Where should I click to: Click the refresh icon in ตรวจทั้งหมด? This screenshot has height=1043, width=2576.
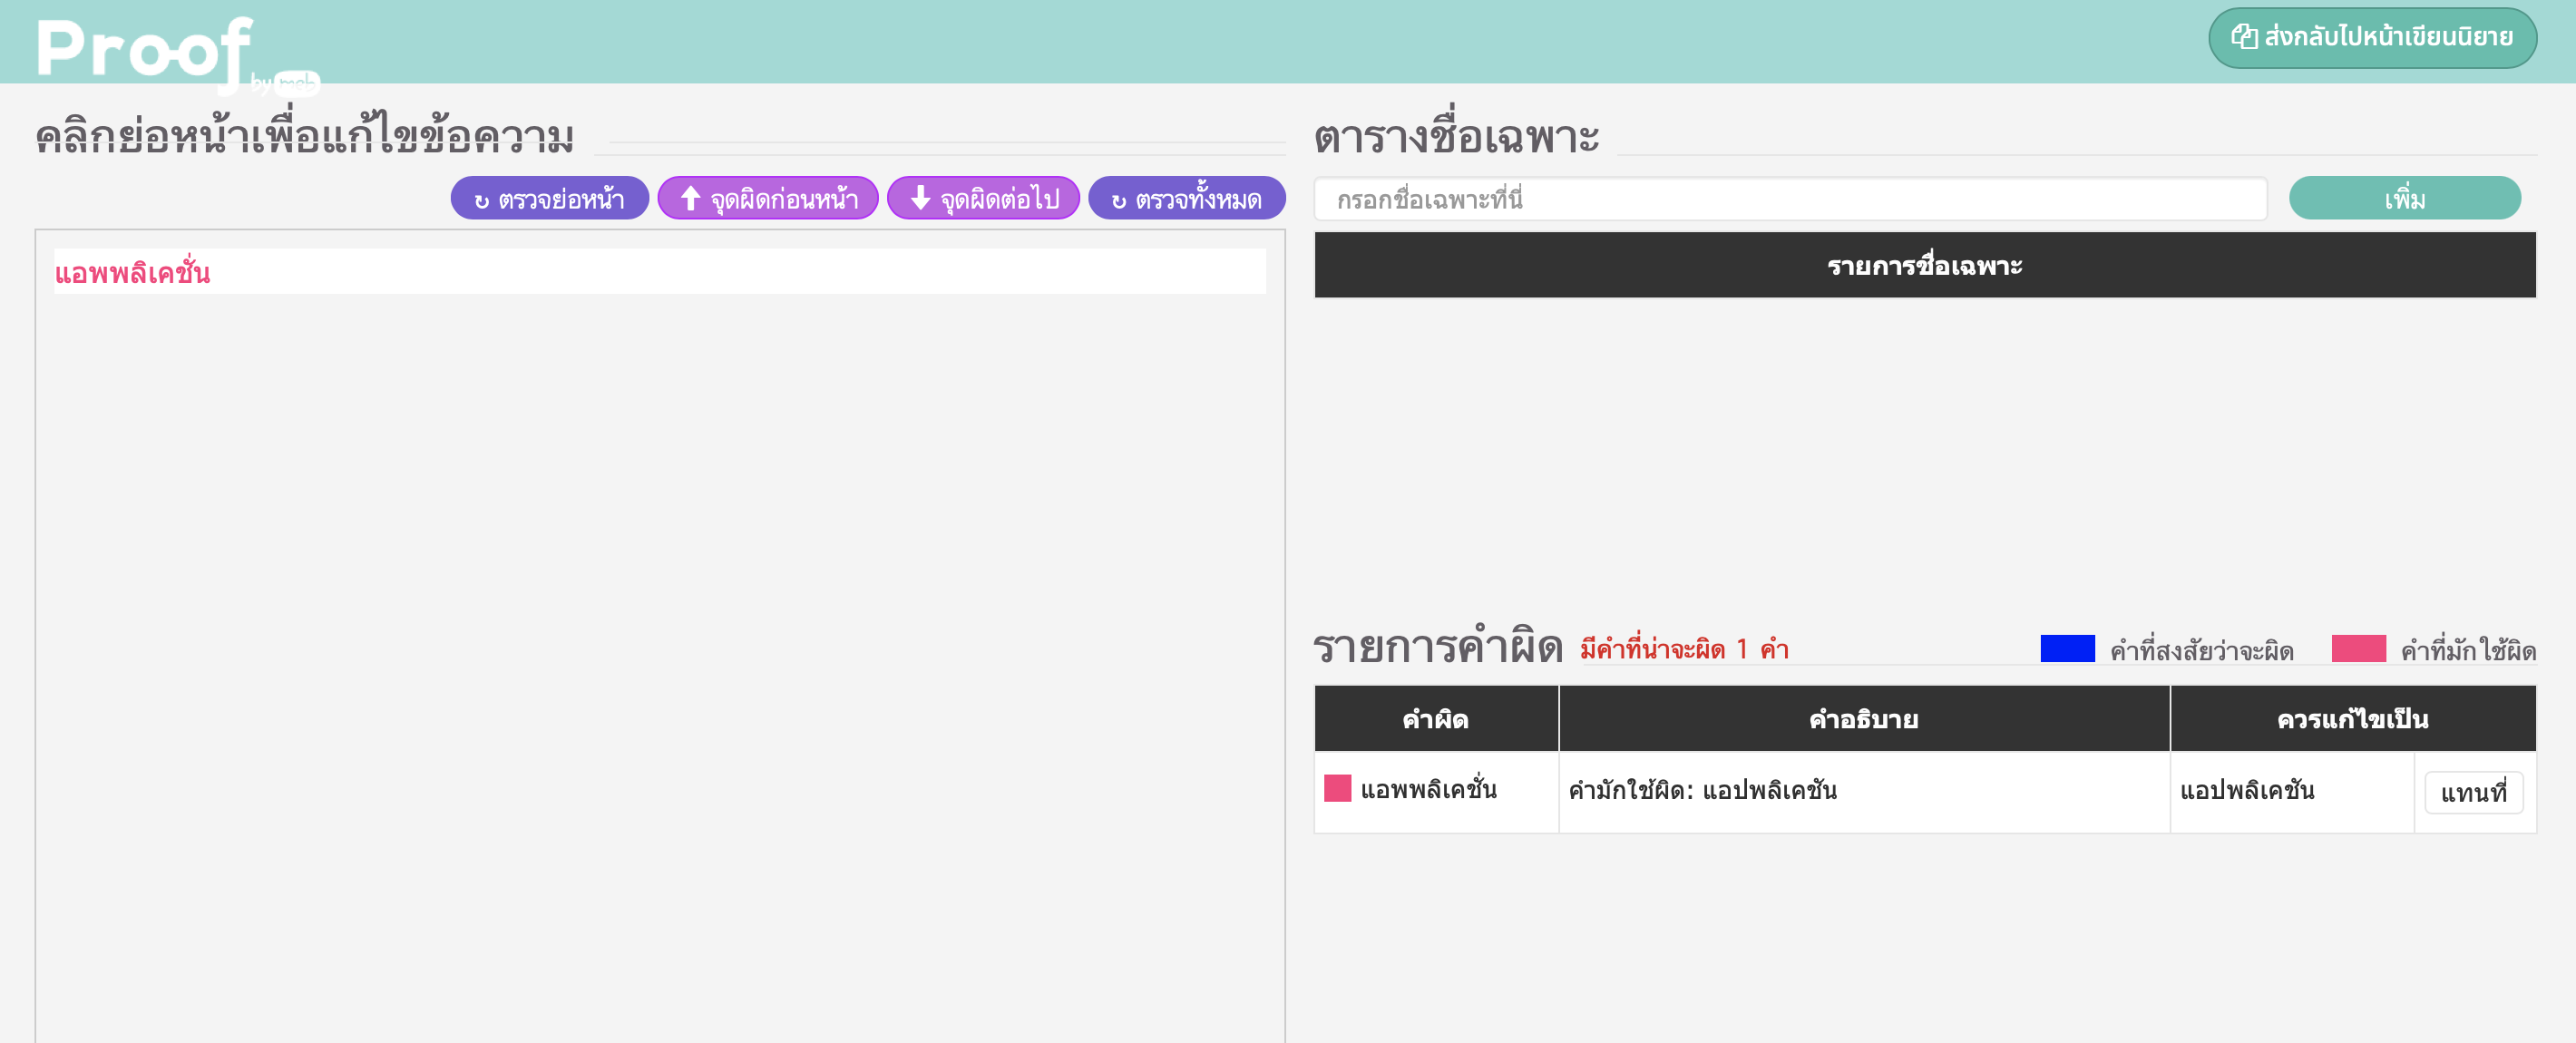click(1118, 201)
